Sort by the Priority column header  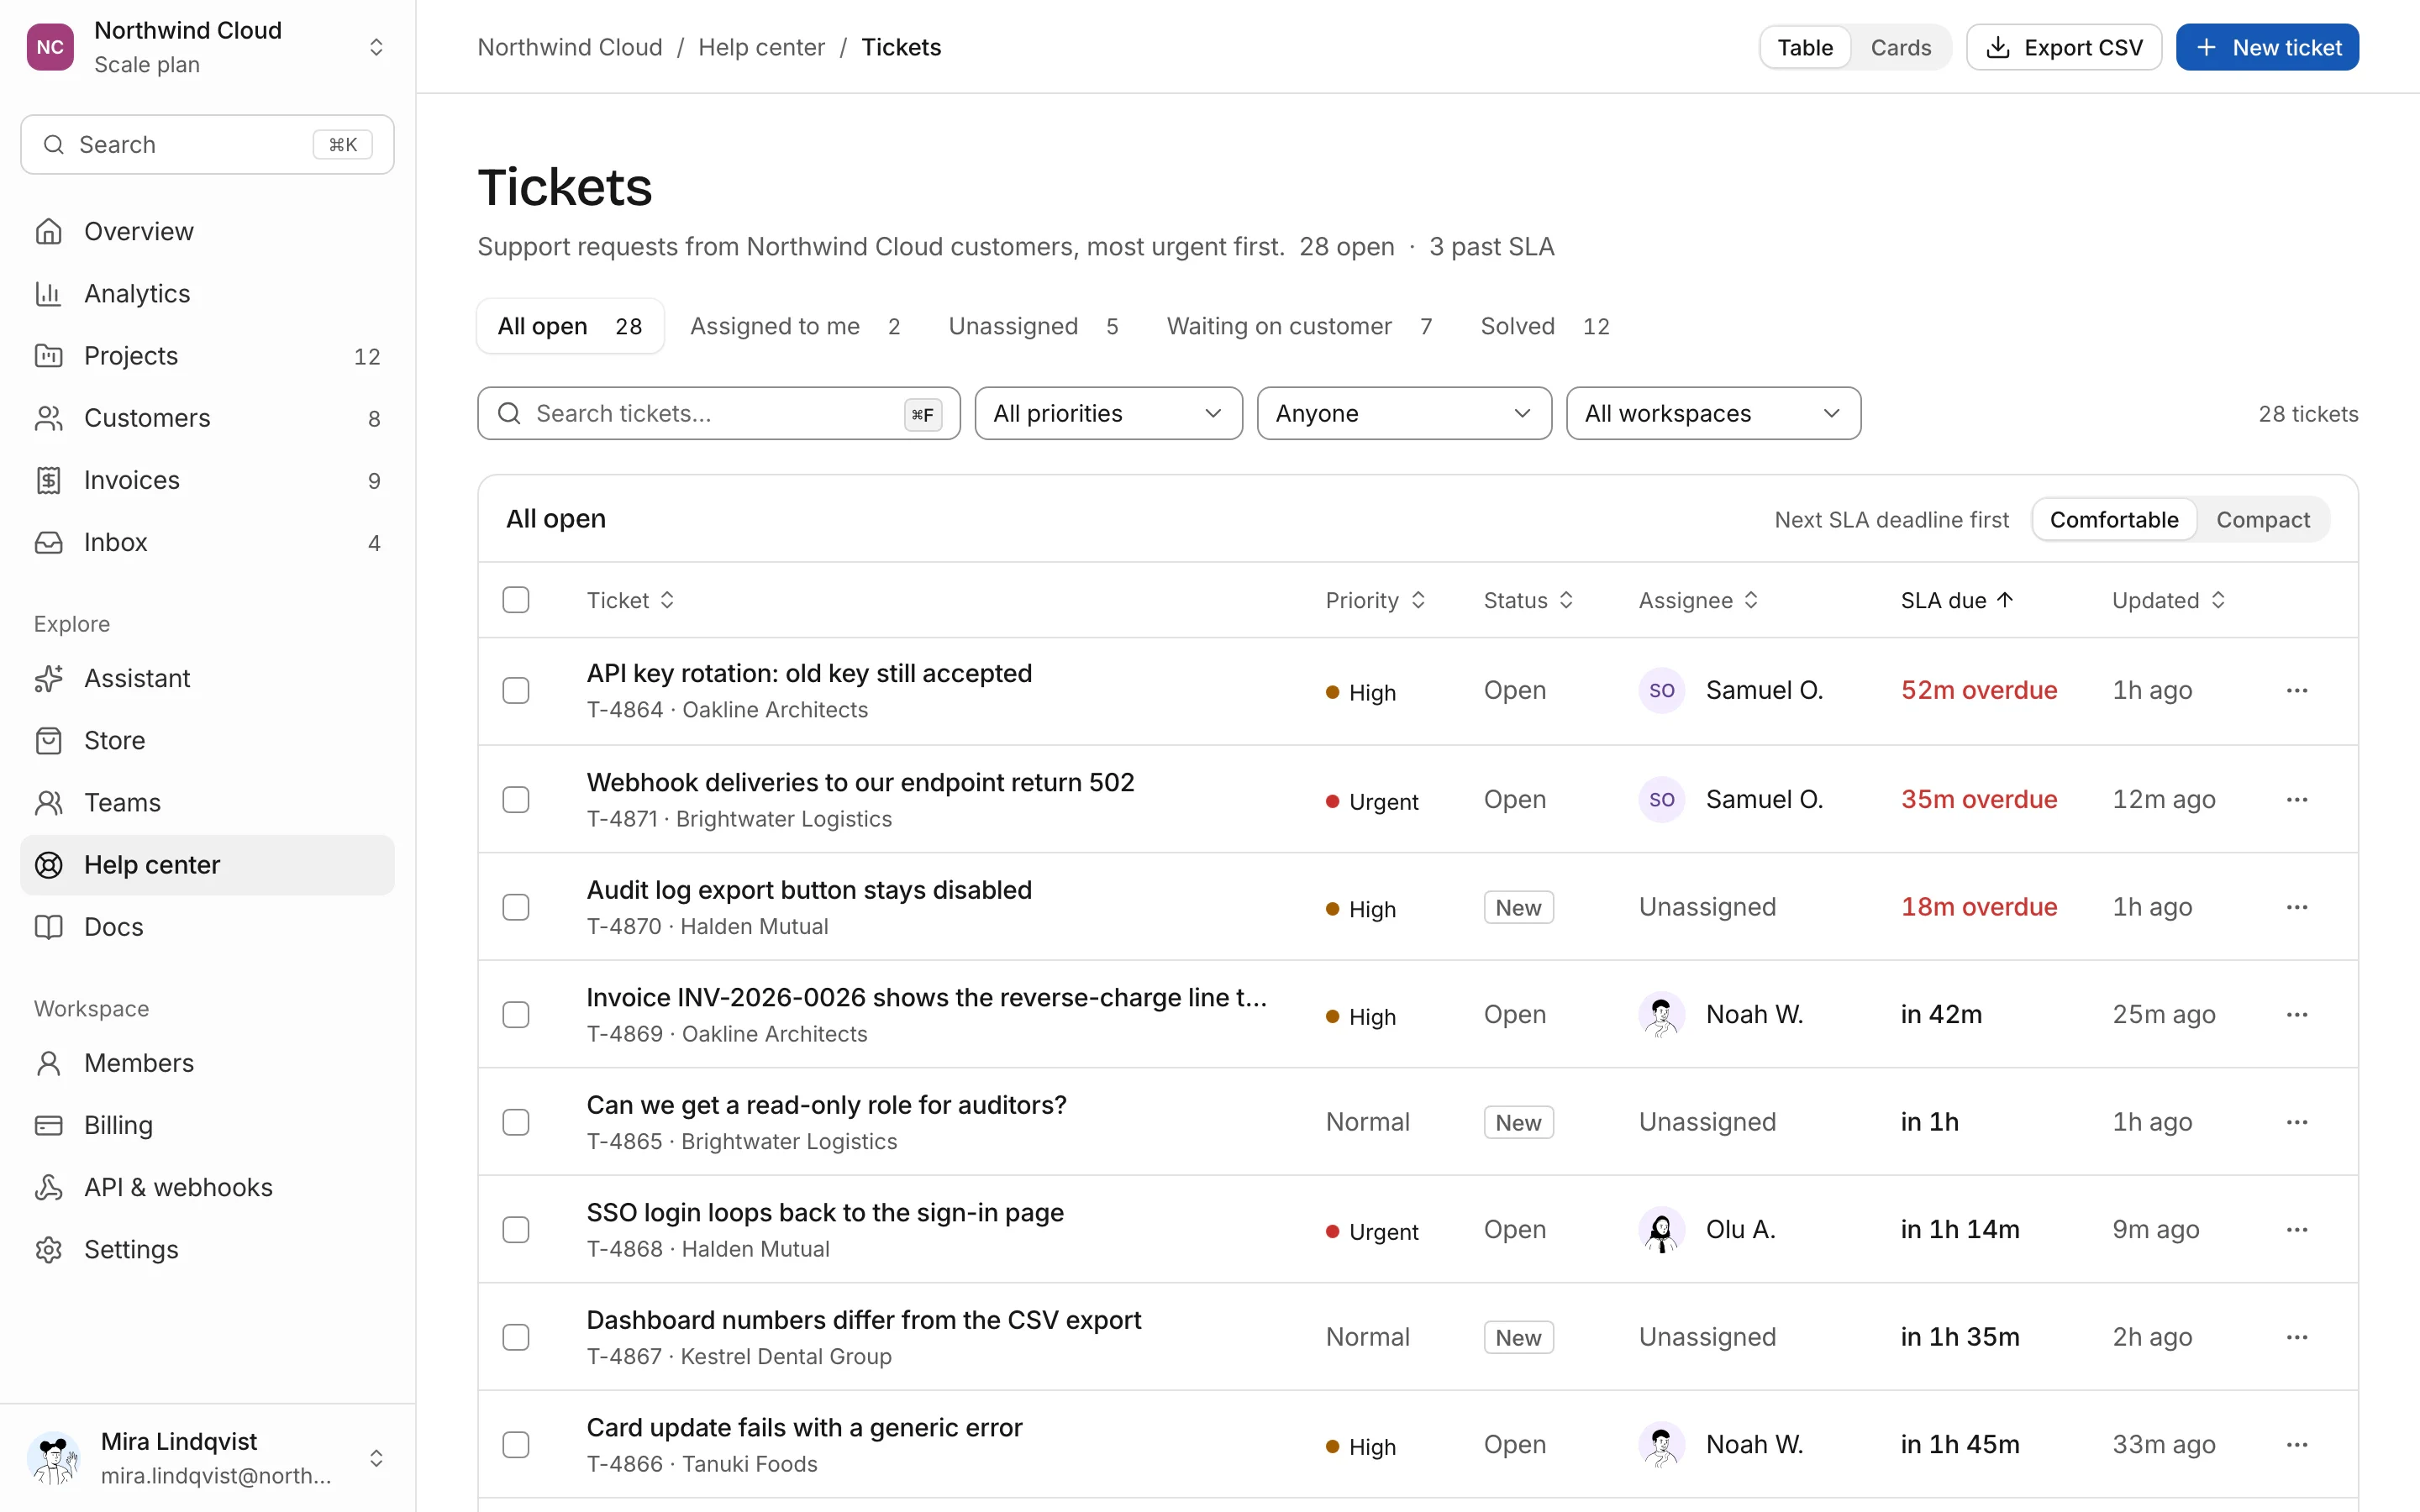click(x=1375, y=600)
